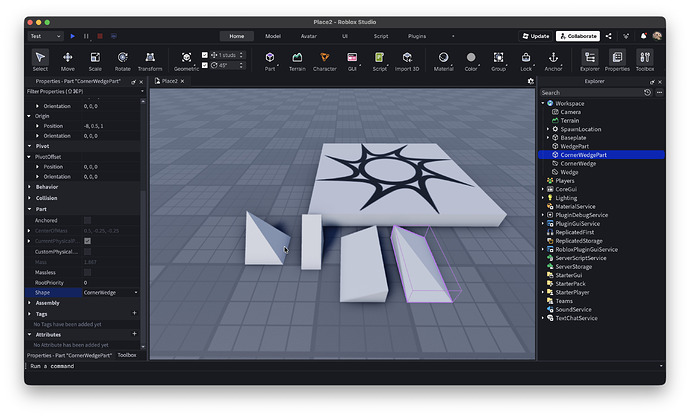Toggle the move snap studs checkbox

point(205,55)
